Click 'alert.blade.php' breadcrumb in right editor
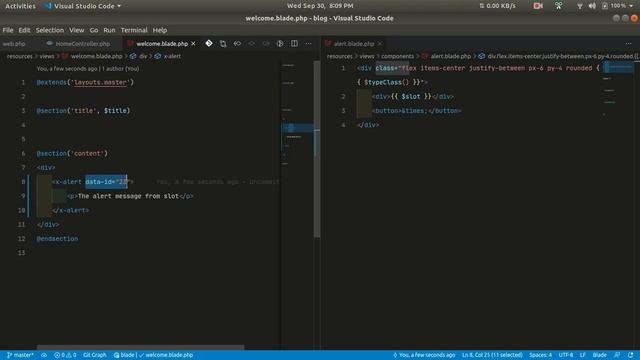640x360 pixels. 451,56
